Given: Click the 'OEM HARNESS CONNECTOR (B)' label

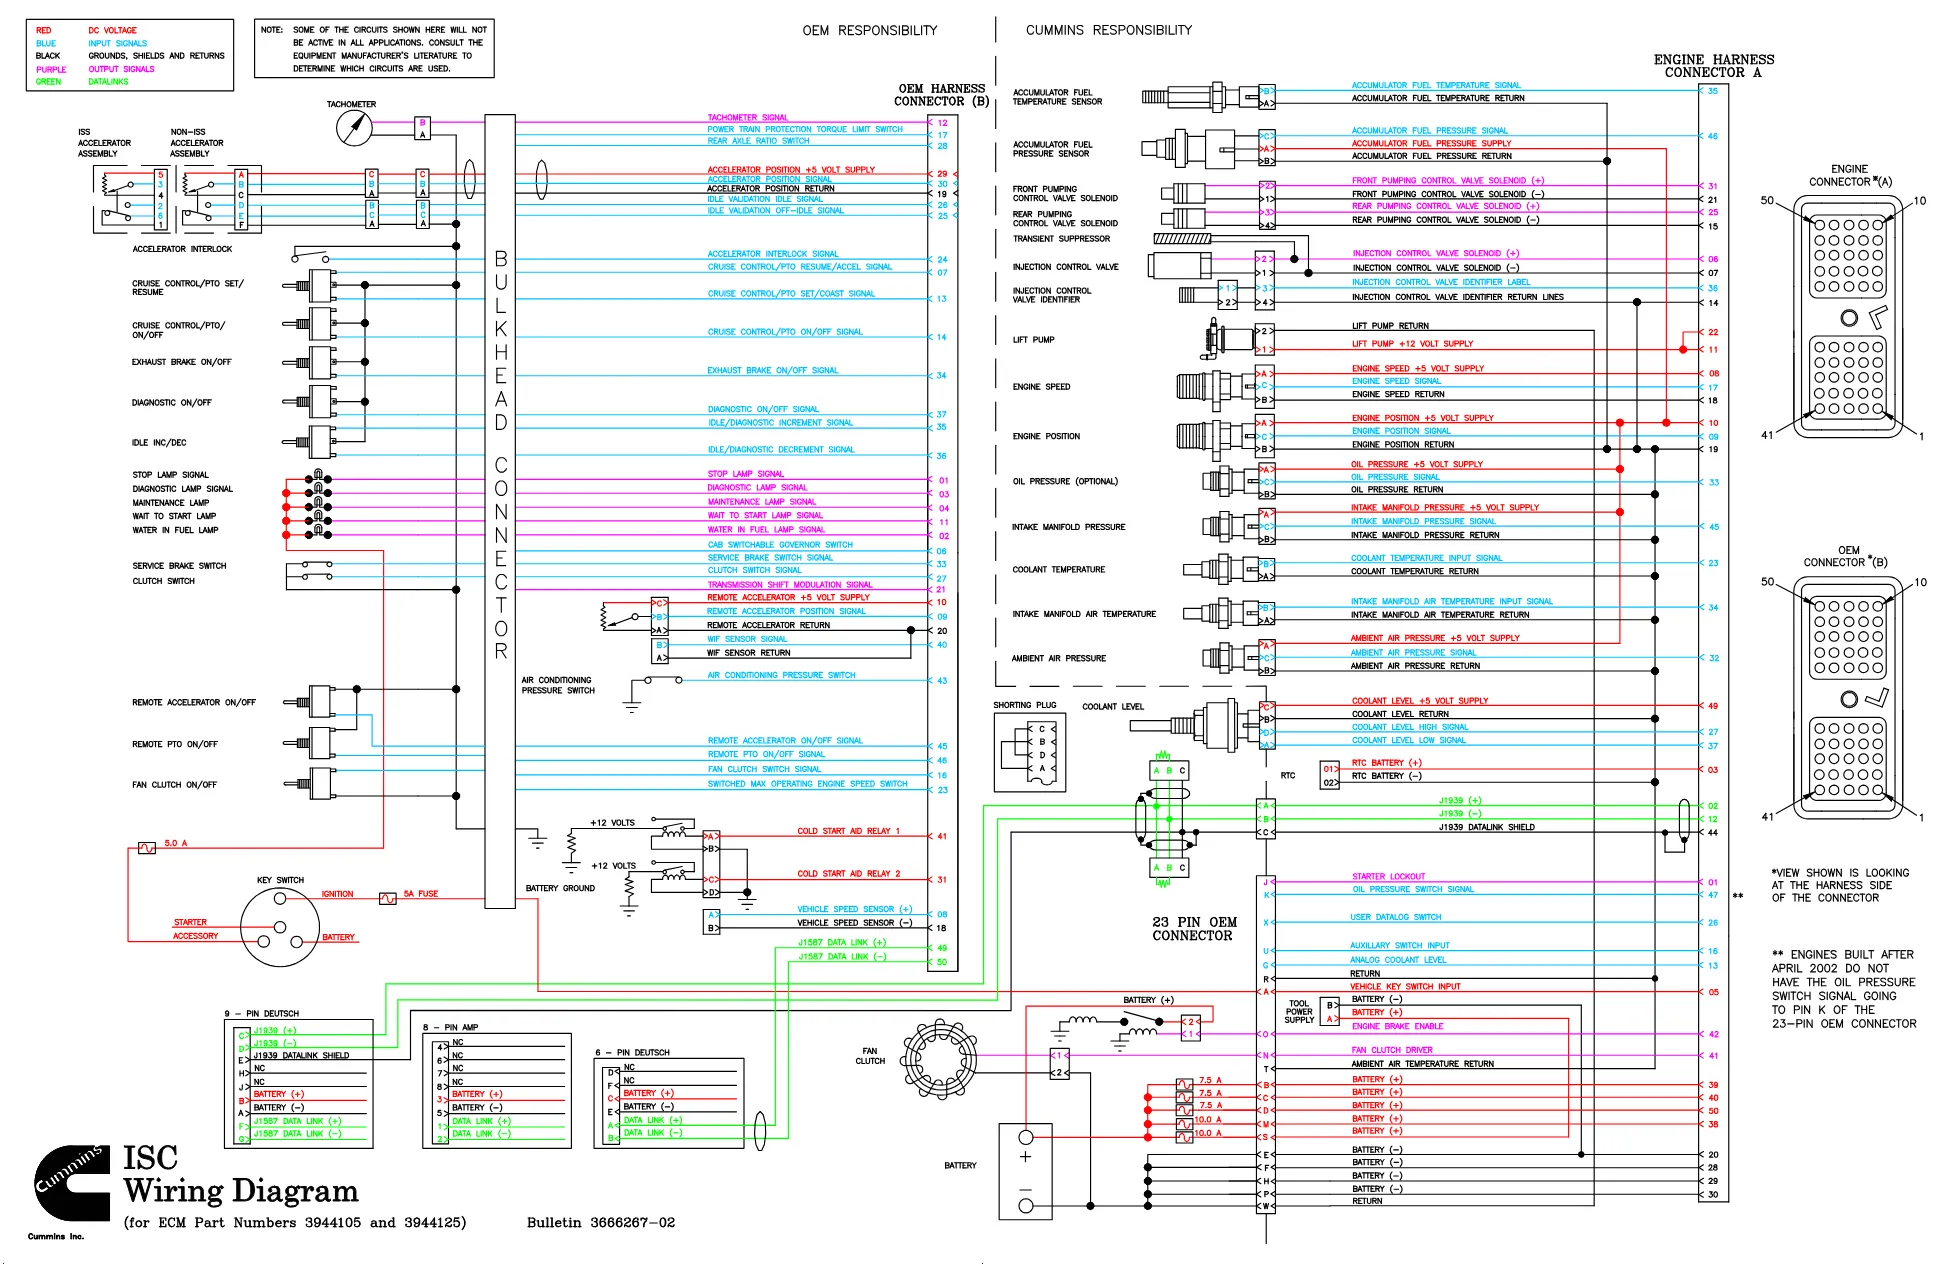Looking at the screenshot, I should point(941,95).
